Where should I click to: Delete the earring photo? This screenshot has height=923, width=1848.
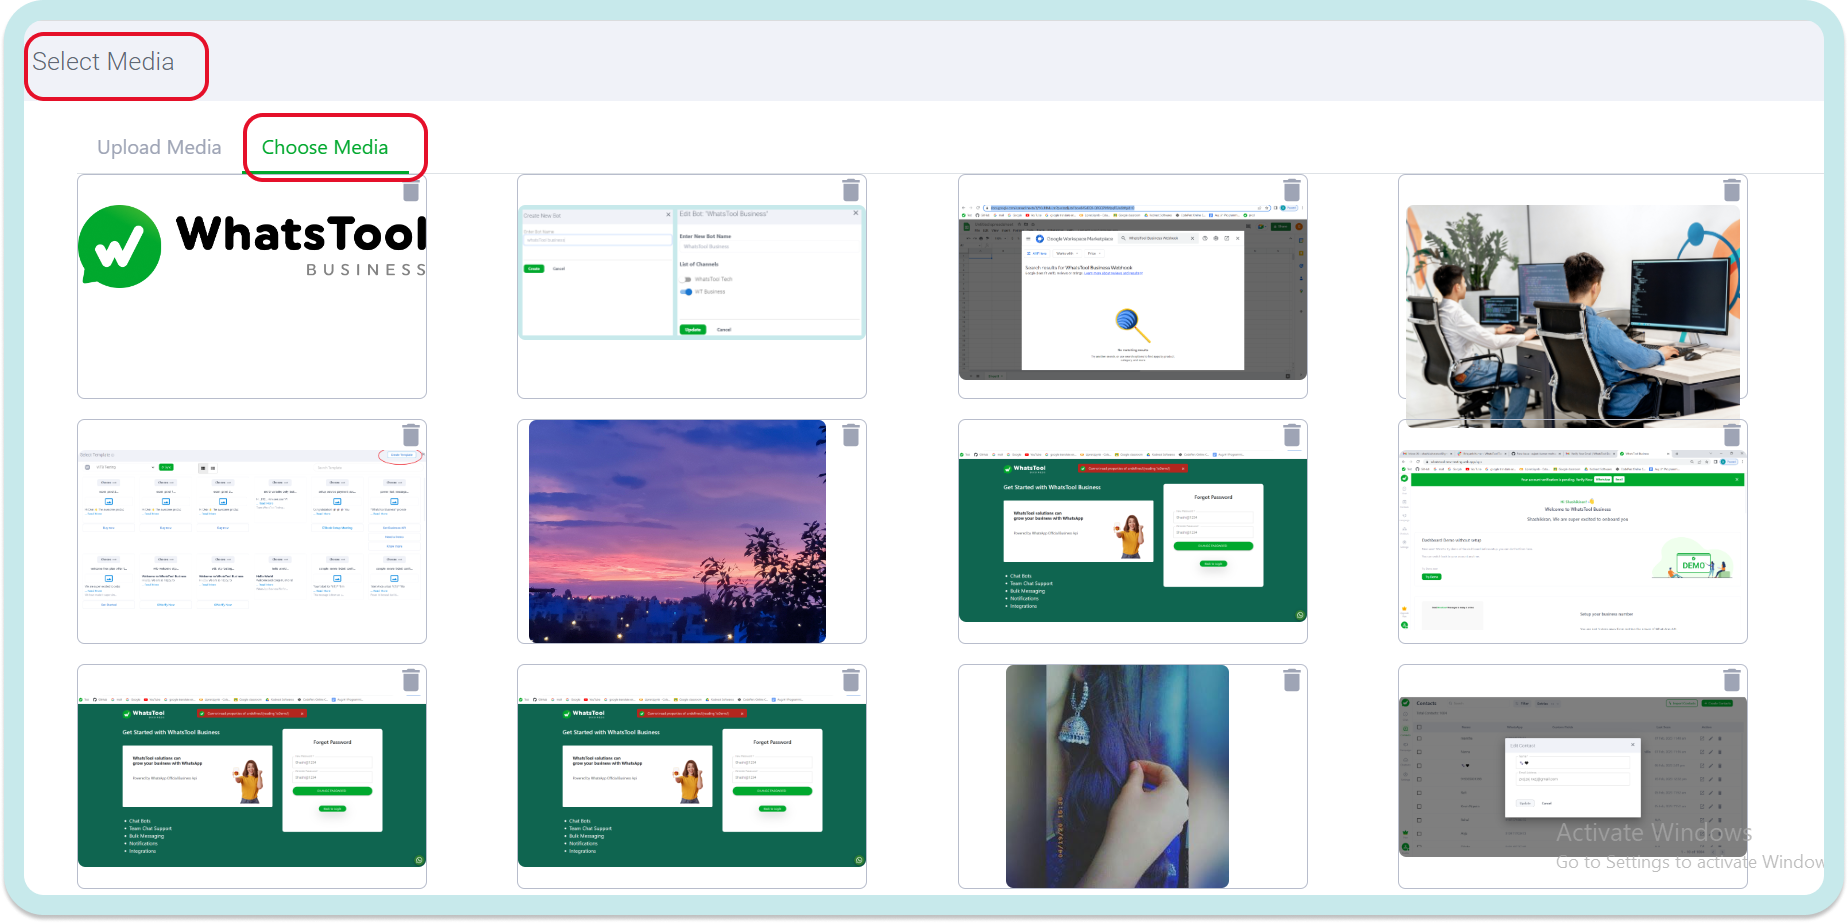pos(1291,680)
